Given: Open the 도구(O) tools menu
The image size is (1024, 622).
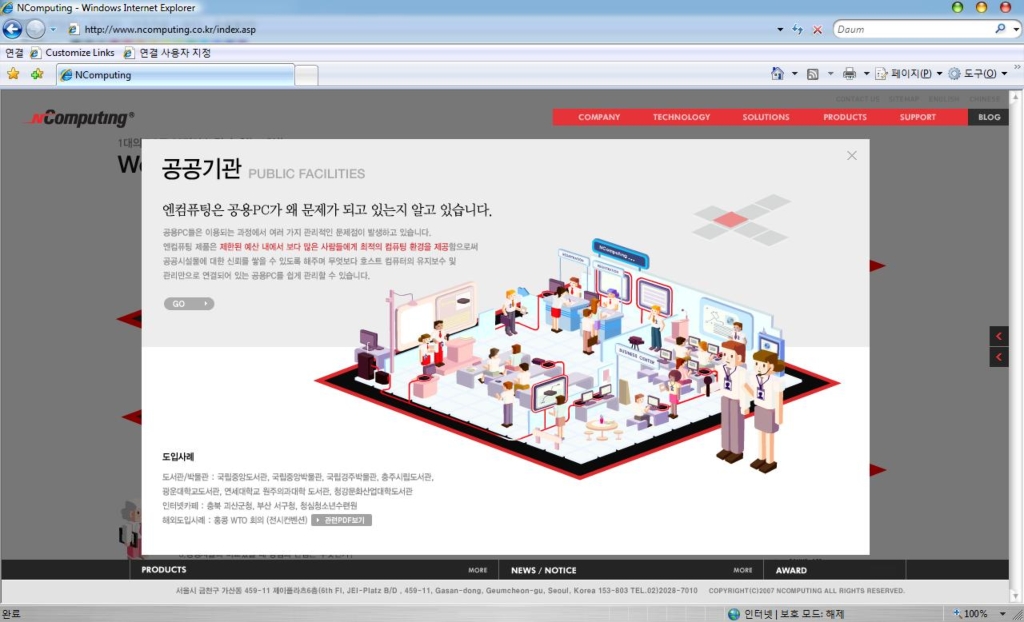Looking at the screenshot, I should pyautogui.click(x=978, y=74).
